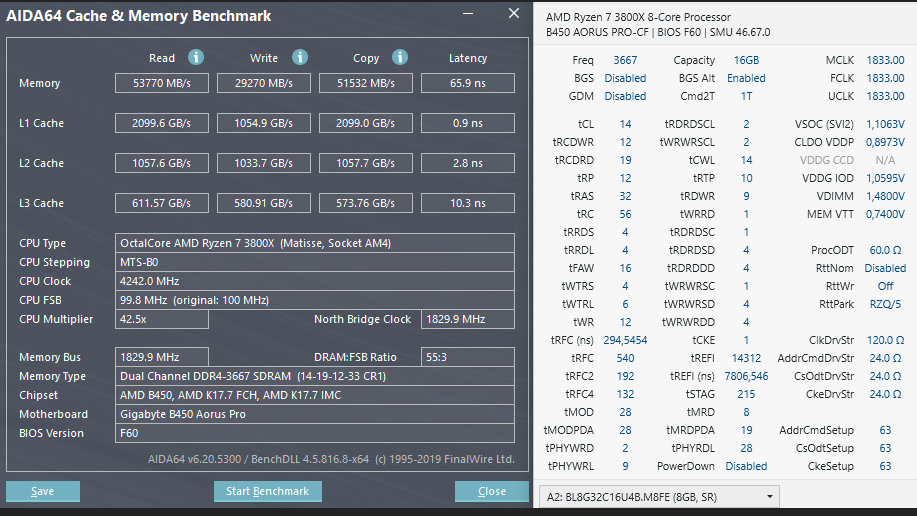Select the DRAM:FSB Ratio field 55:3
Image resolution: width=917 pixels, height=516 pixels.
(468, 357)
